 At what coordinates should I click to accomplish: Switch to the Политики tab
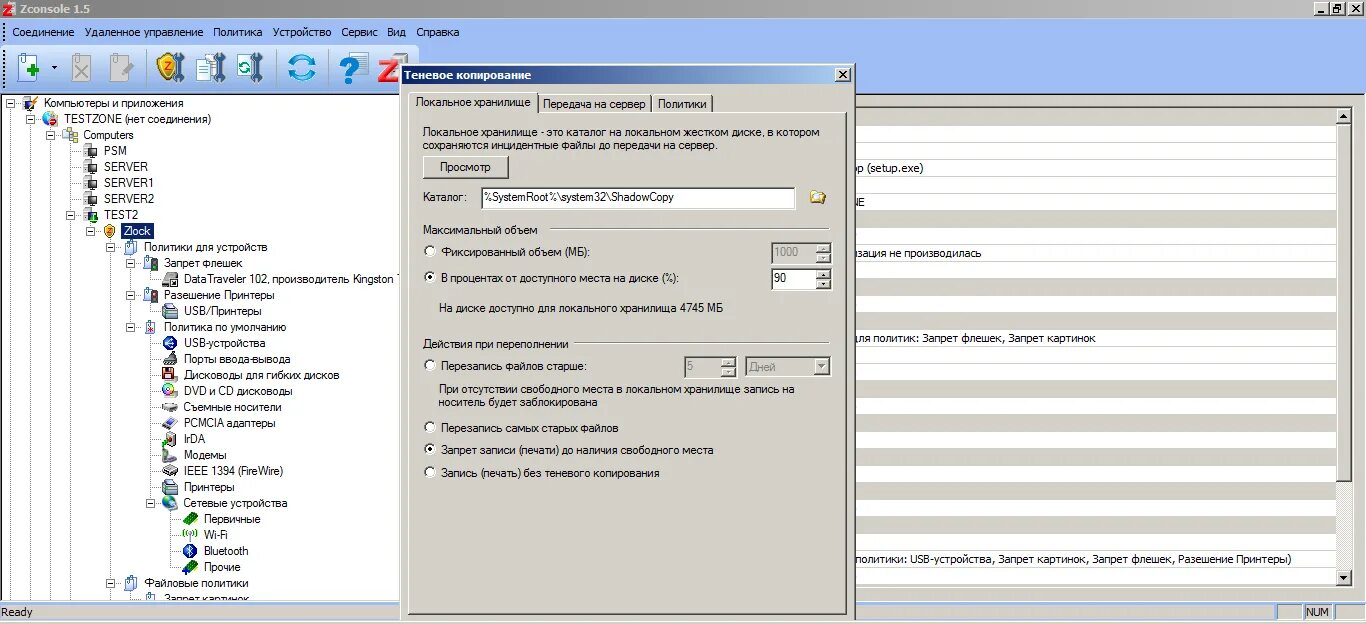point(682,104)
